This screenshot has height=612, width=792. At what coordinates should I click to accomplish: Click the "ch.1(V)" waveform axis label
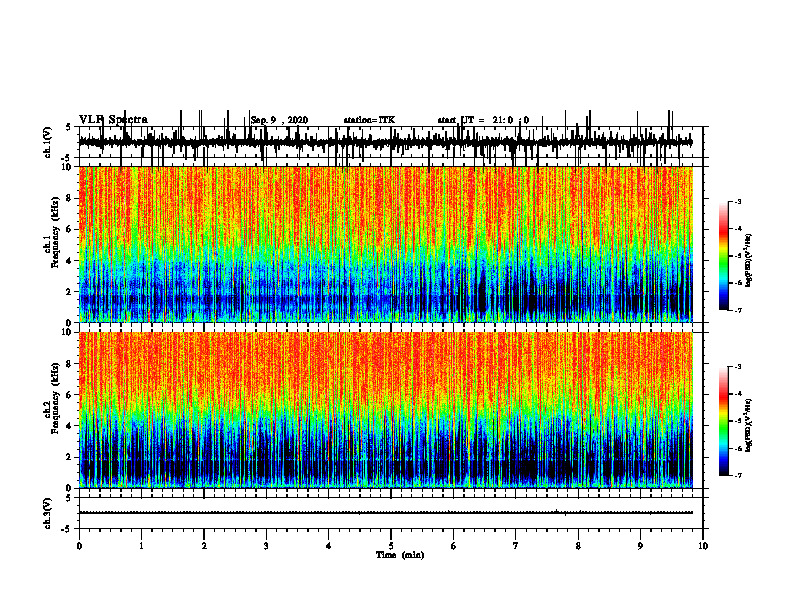click(48, 142)
